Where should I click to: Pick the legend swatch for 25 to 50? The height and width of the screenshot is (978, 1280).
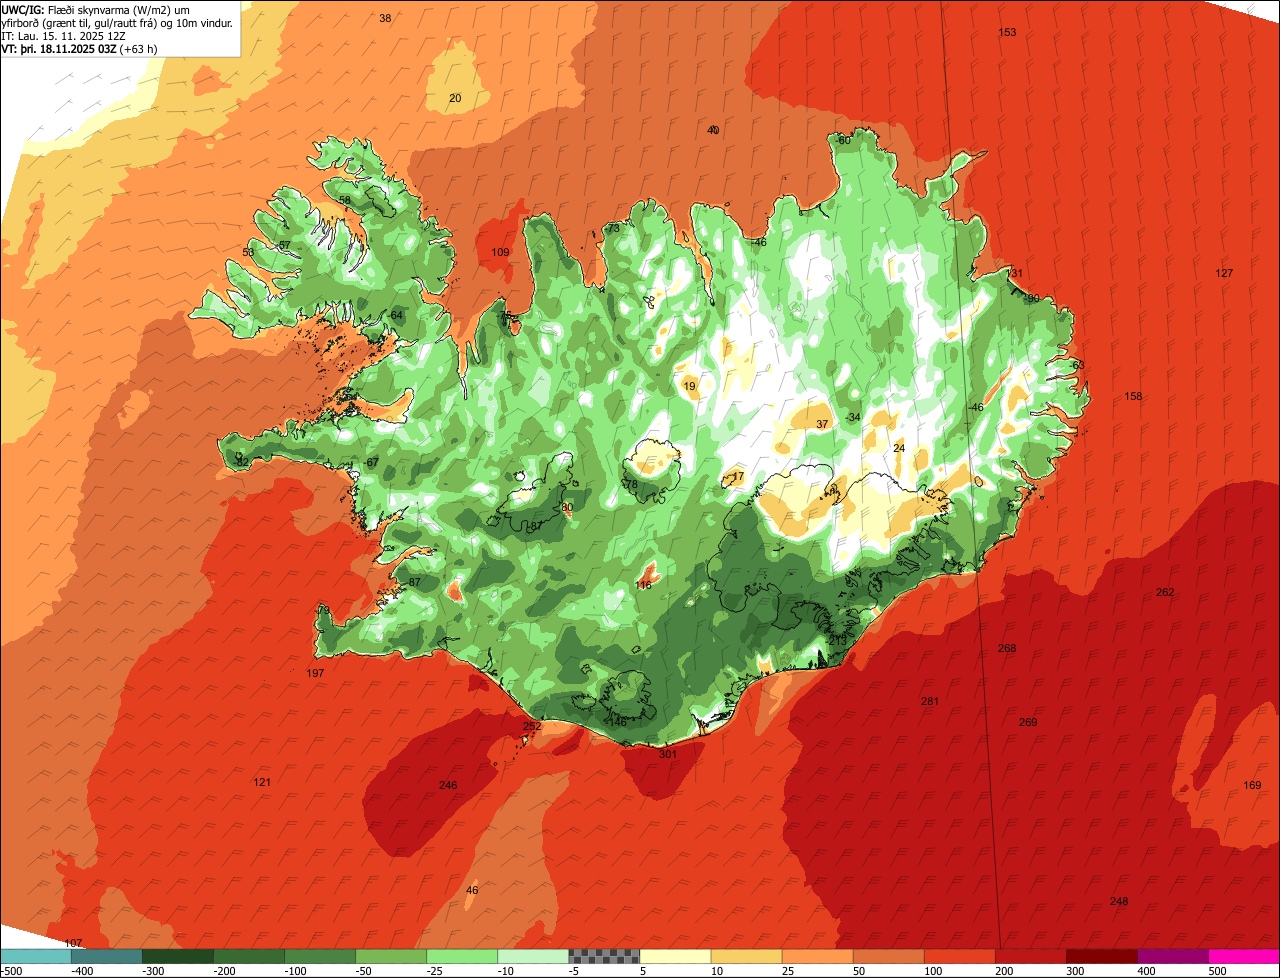(817, 956)
